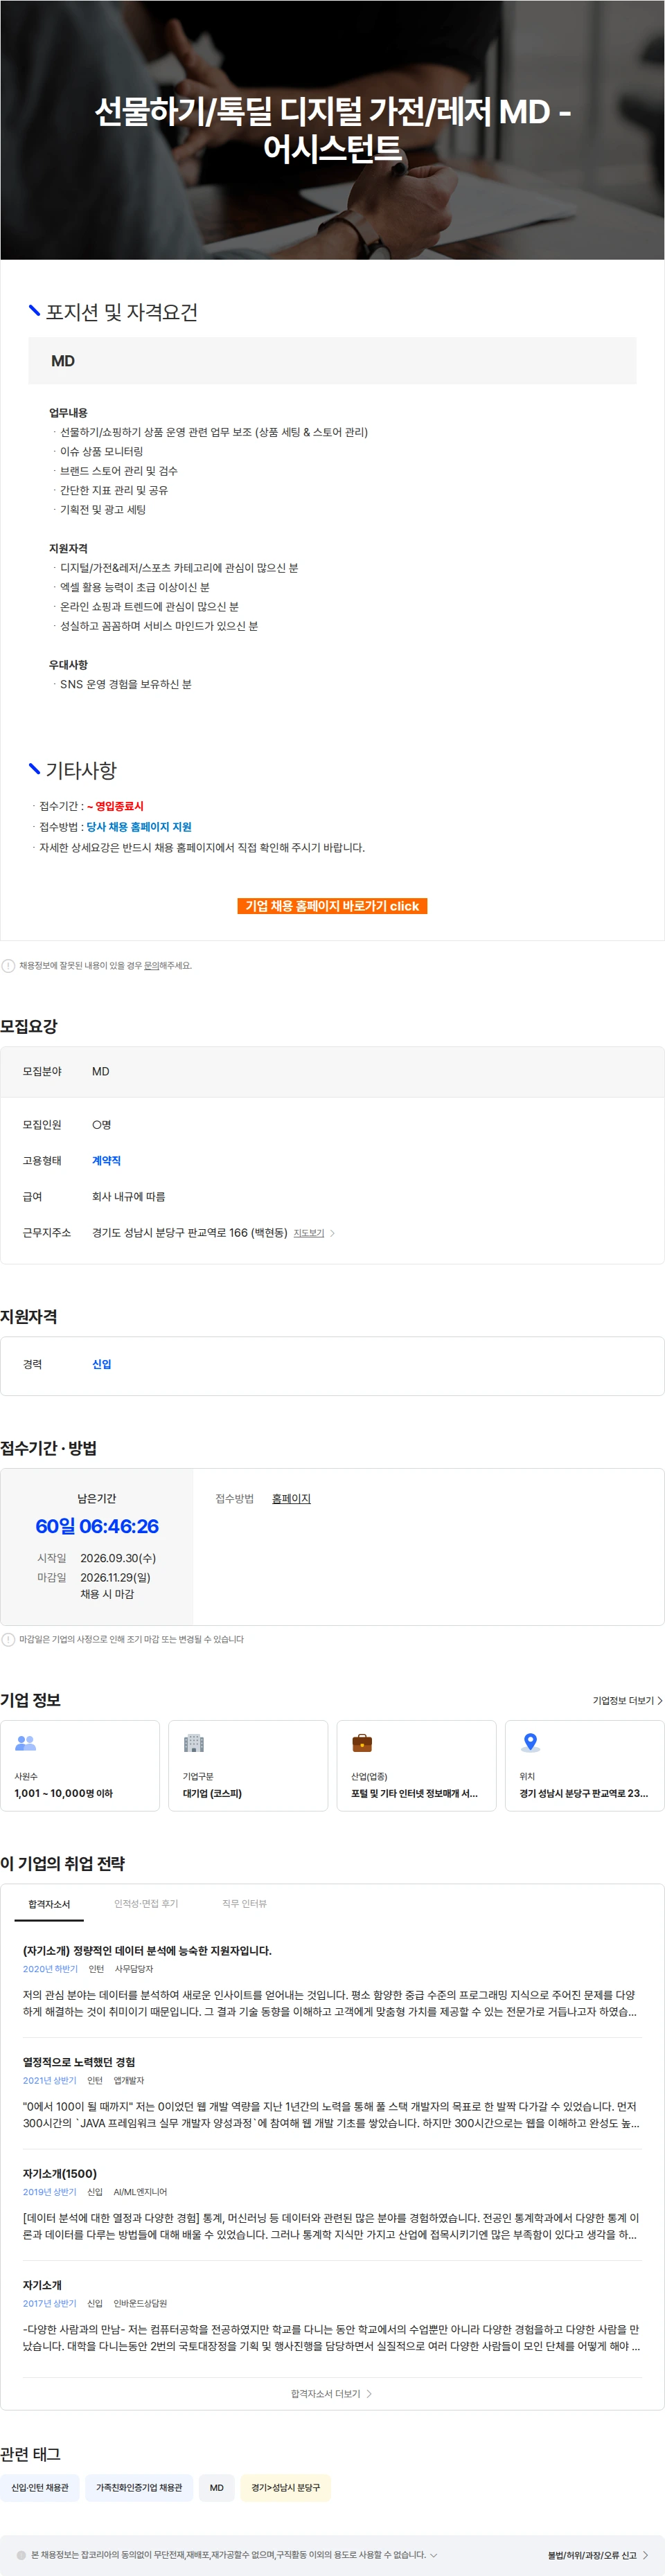Click the 포털 및 기타 인터넷 정보매개 card

coord(416,1766)
